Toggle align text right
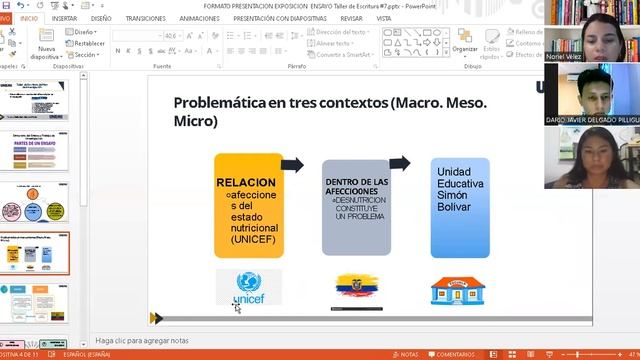 252,51
